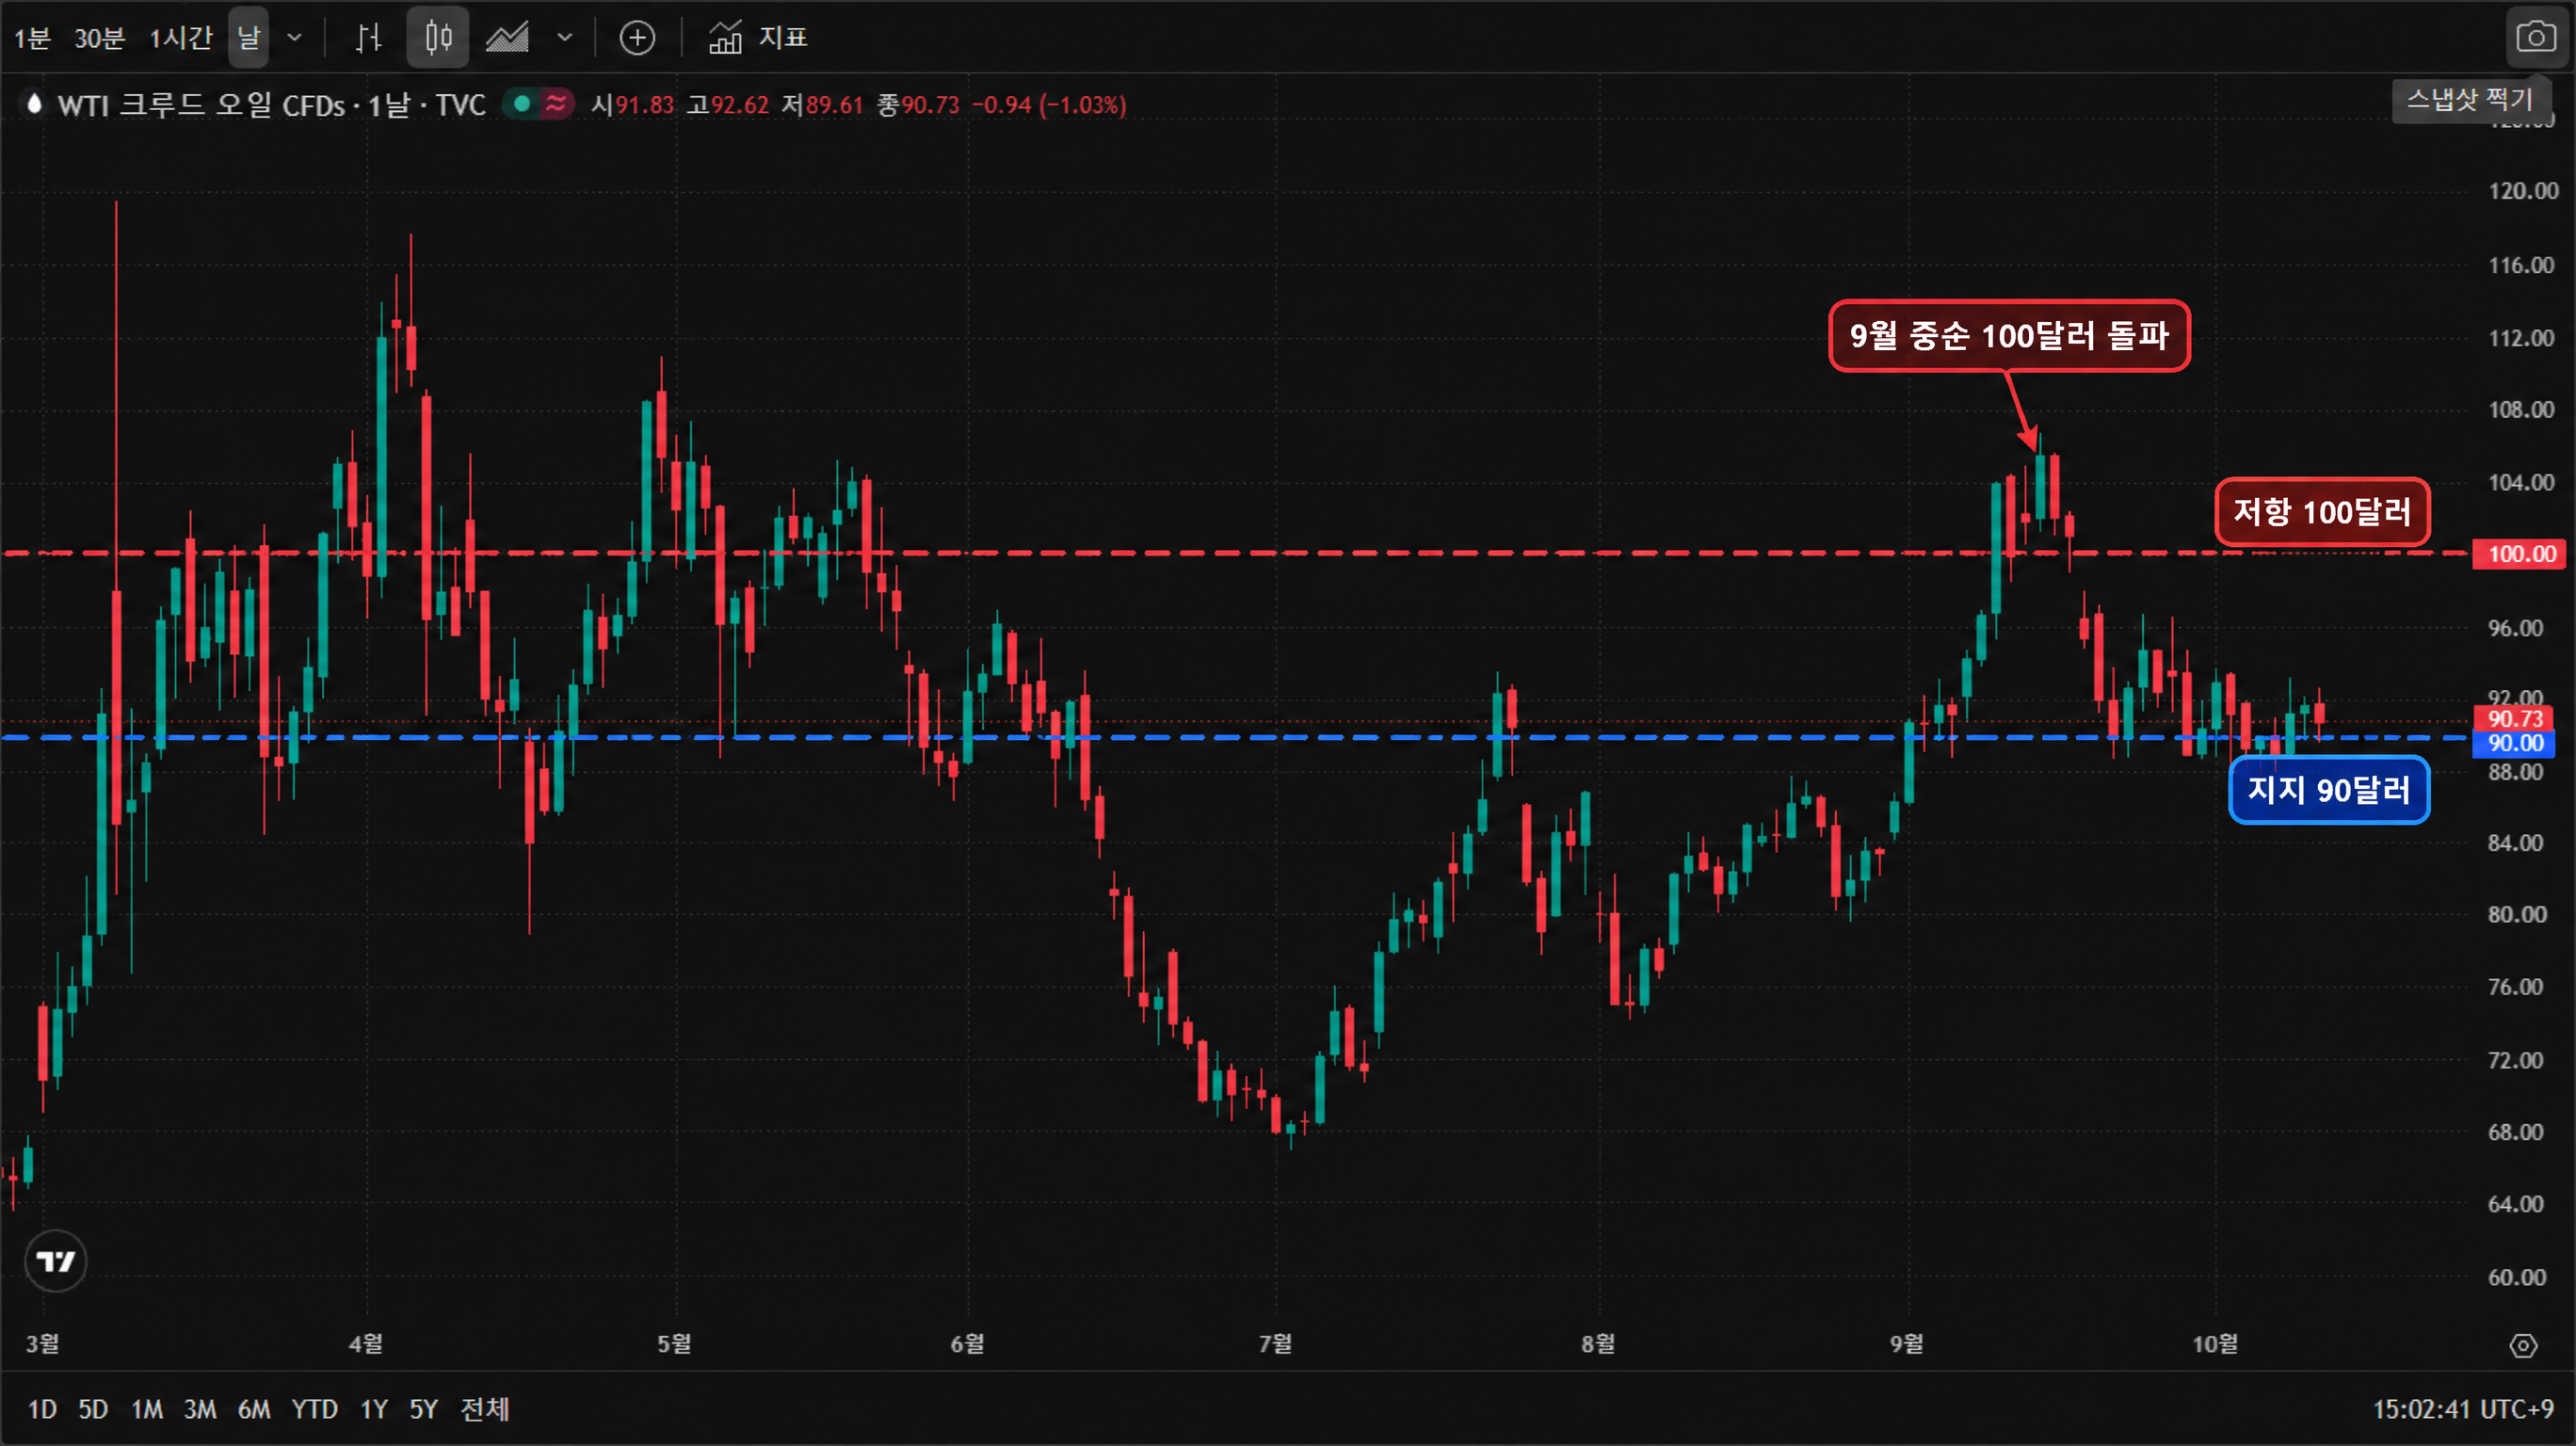Click the 15:02:41 UTC+9 timezone clock

pyautogui.click(x=2462, y=1409)
